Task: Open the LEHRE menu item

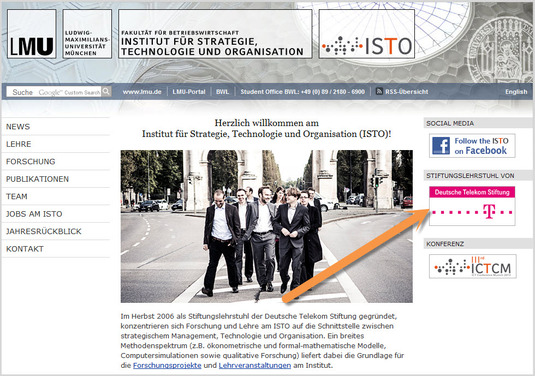Action: click(x=19, y=144)
